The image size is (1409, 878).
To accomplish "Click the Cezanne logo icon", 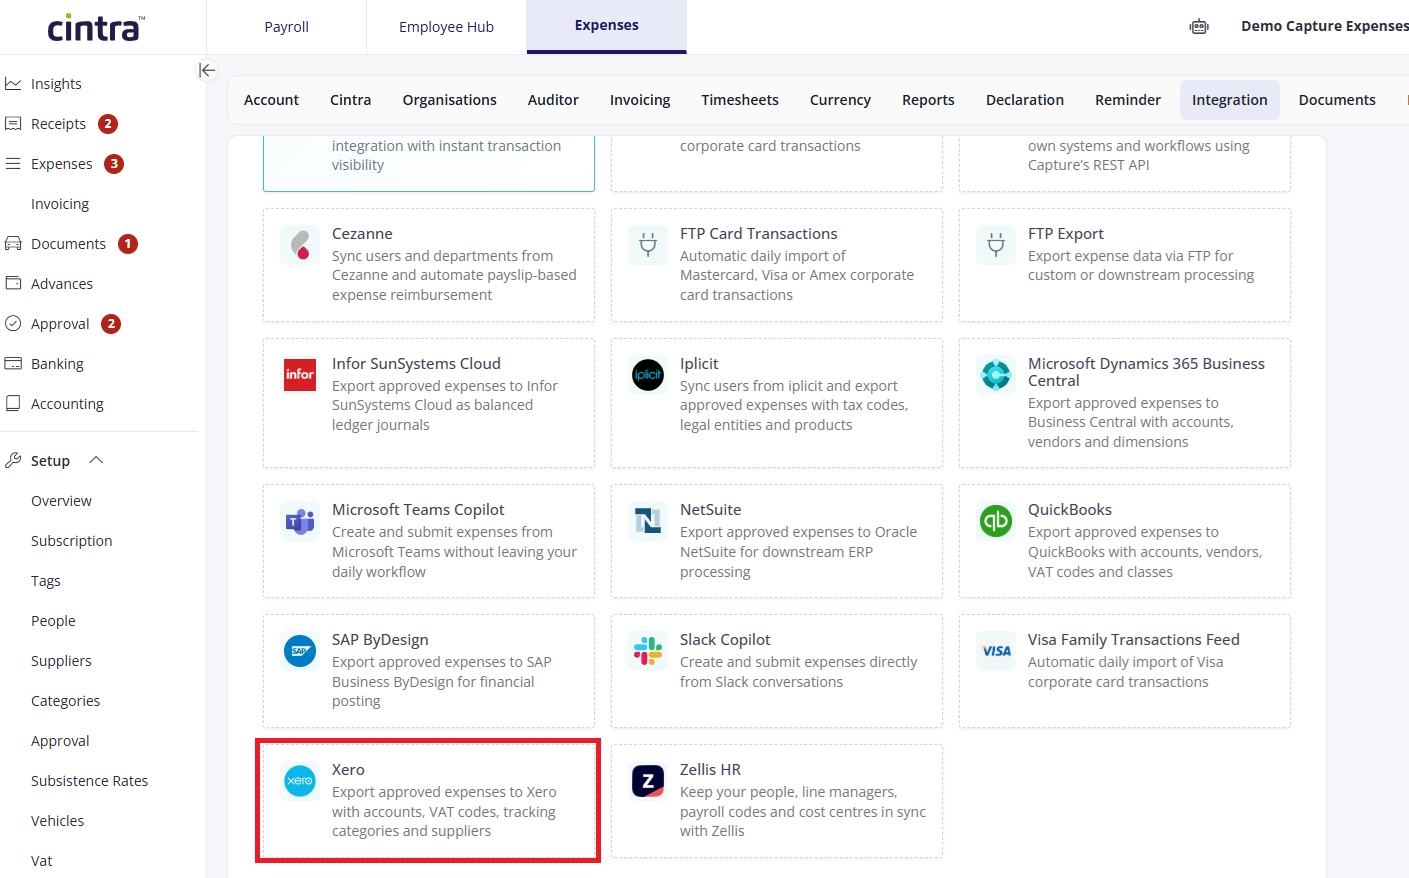I will point(300,245).
